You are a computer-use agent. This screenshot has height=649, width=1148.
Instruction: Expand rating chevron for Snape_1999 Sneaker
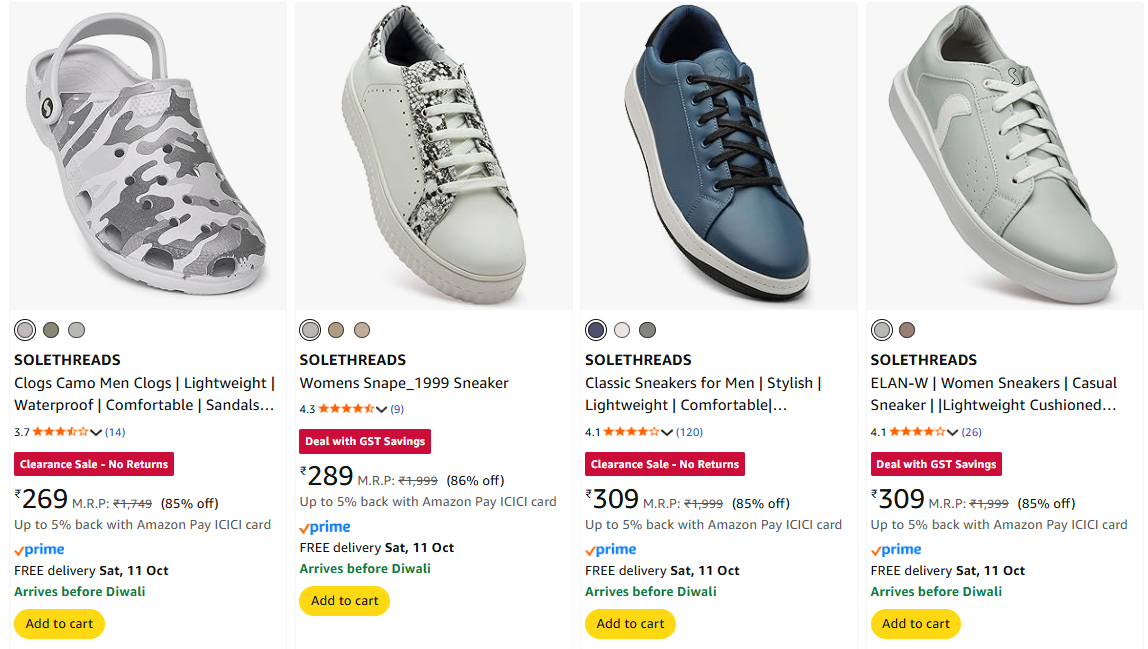click(x=381, y=410)
